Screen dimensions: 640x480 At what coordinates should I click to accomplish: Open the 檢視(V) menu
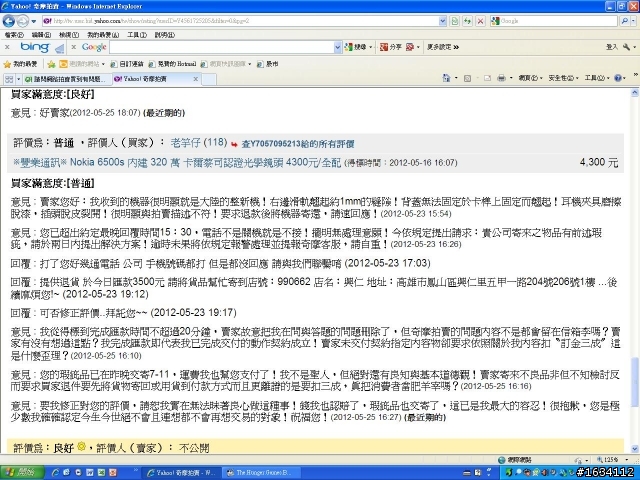[69, 35]
